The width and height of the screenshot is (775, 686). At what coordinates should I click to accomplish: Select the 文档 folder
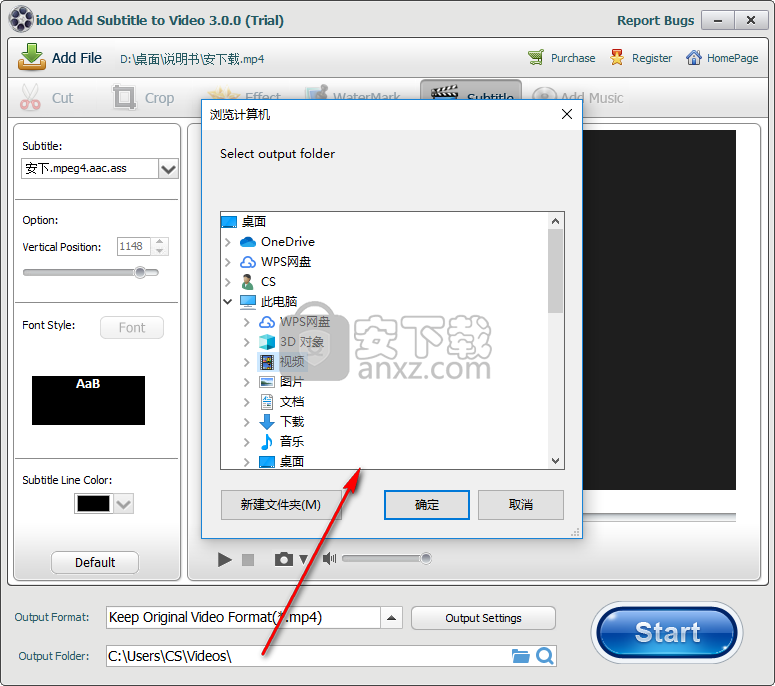pyautogui.click(x=292, y=402)
